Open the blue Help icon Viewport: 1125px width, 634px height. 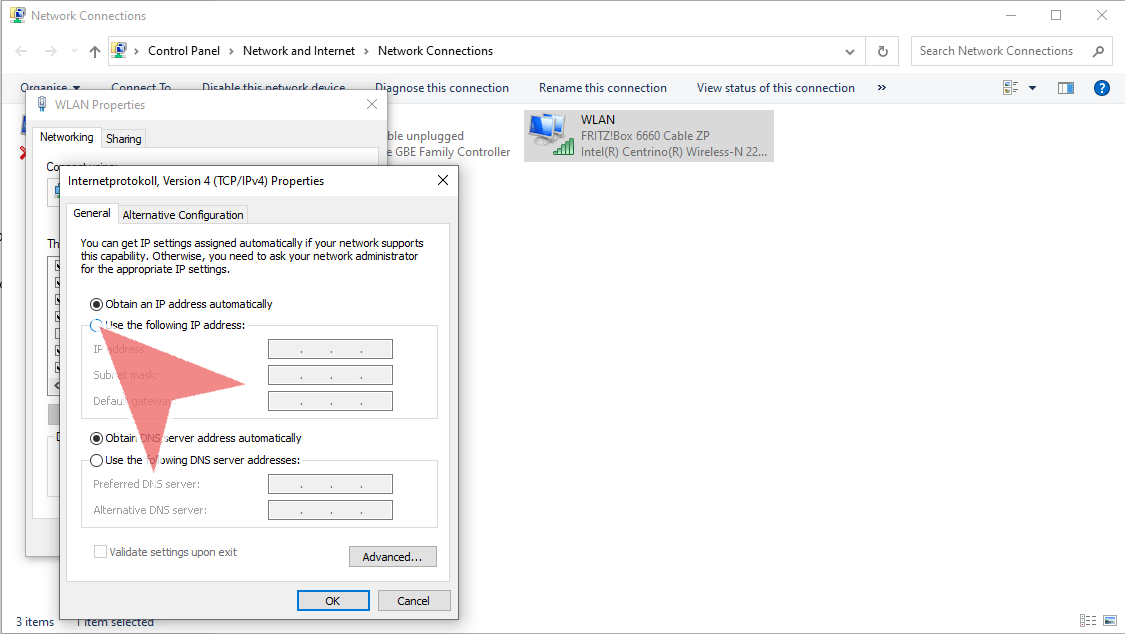point(1102,88)
